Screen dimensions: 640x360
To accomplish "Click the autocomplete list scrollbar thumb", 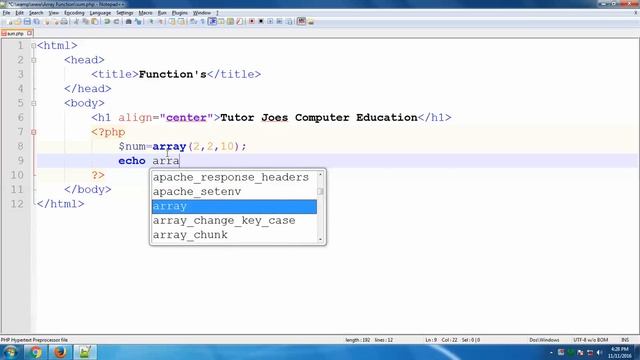I will [320, 191].
